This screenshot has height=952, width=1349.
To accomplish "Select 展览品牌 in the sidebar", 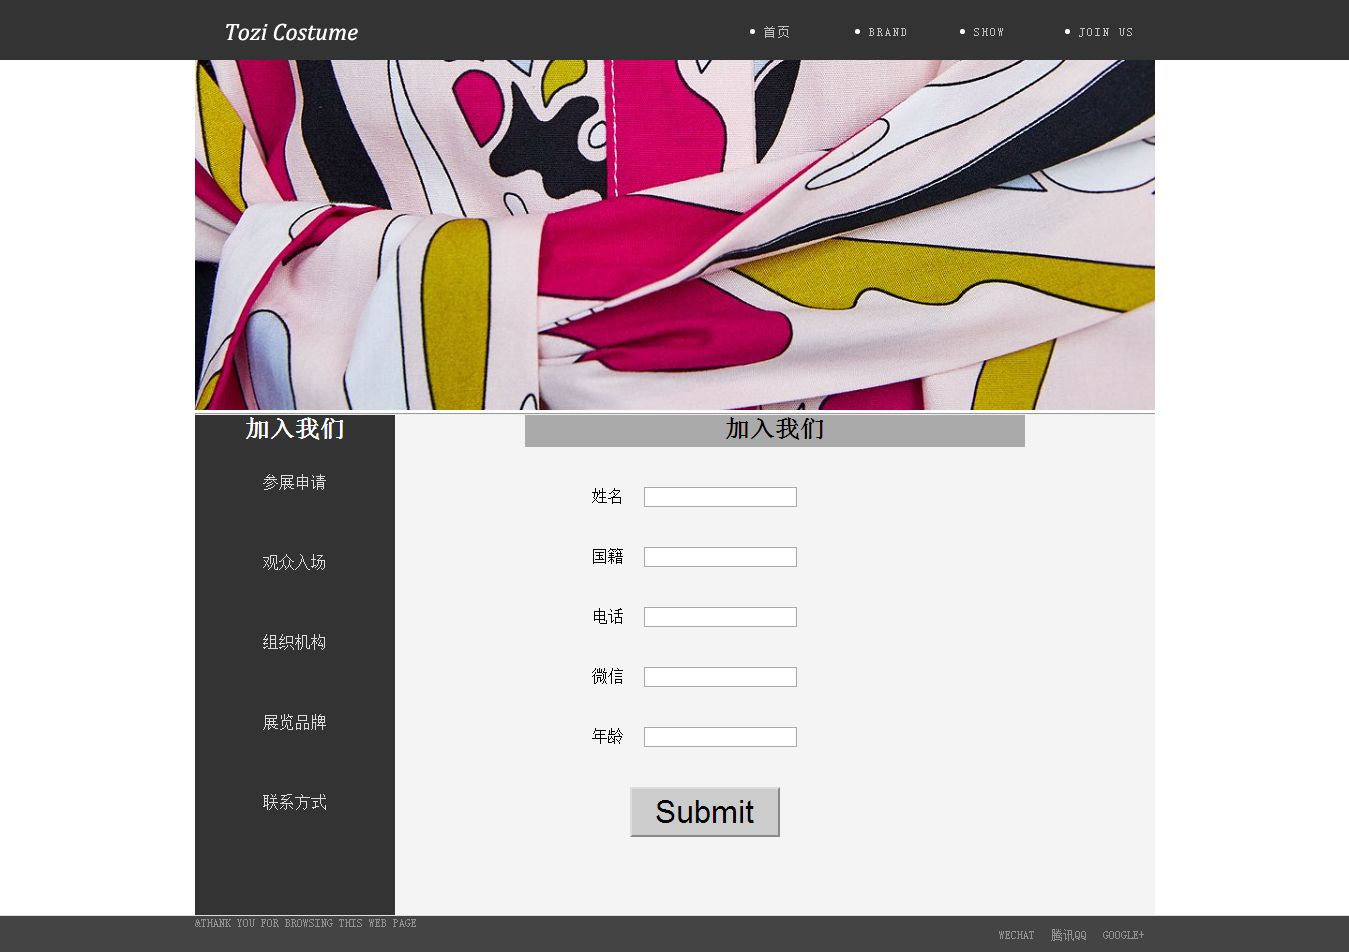I will click(x=294, y=722).
